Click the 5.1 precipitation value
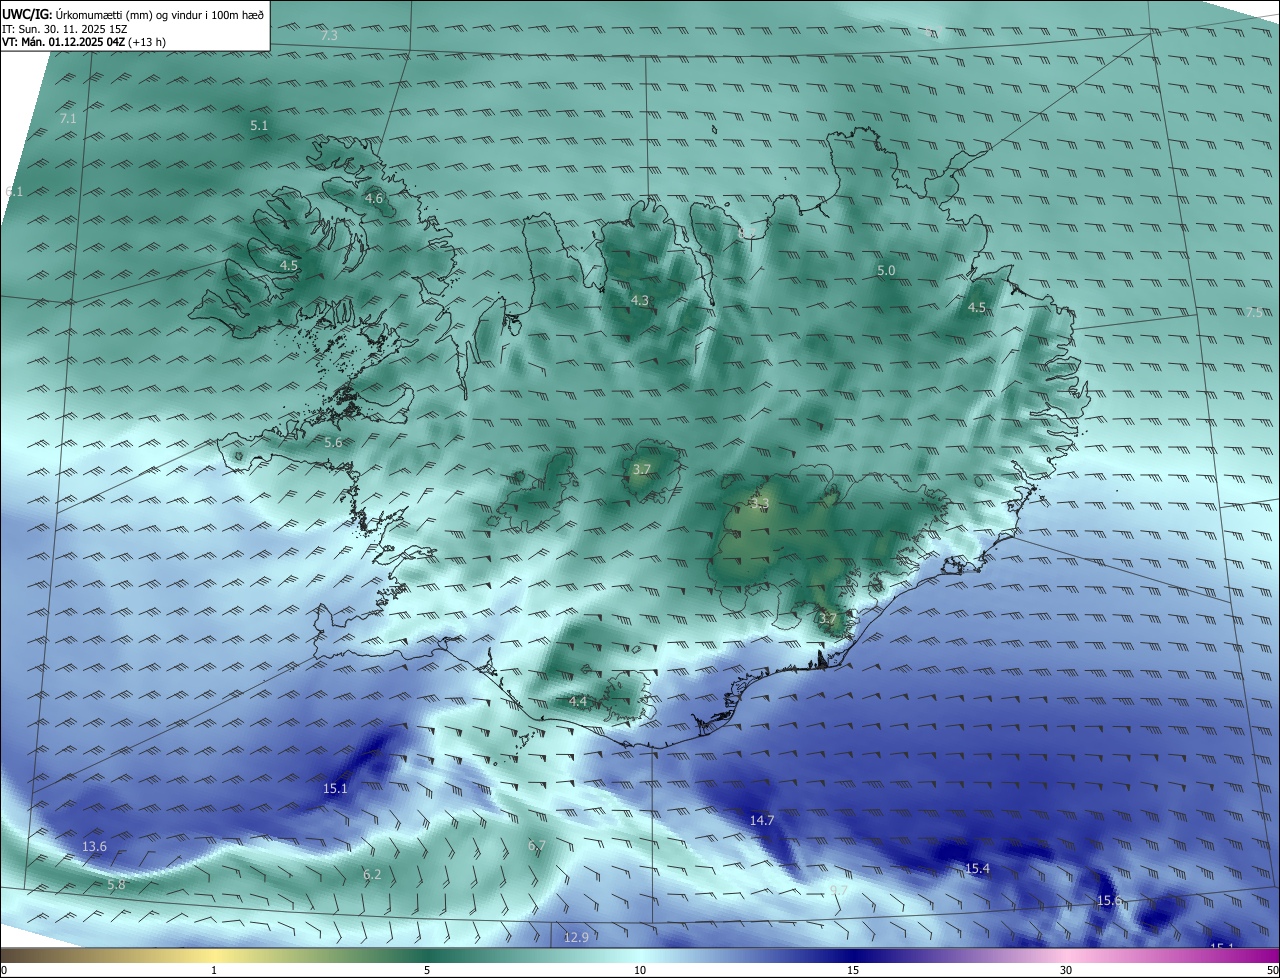The width and height of the screenshot is (1280, 978). click(x=259, y=125)
